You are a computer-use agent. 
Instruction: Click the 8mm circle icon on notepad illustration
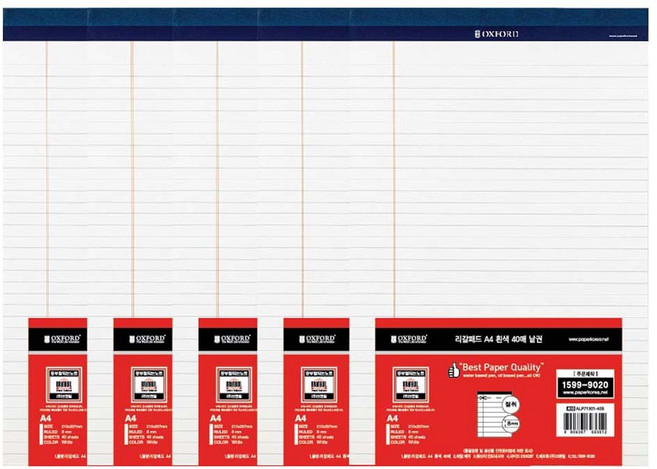point(511,424)
